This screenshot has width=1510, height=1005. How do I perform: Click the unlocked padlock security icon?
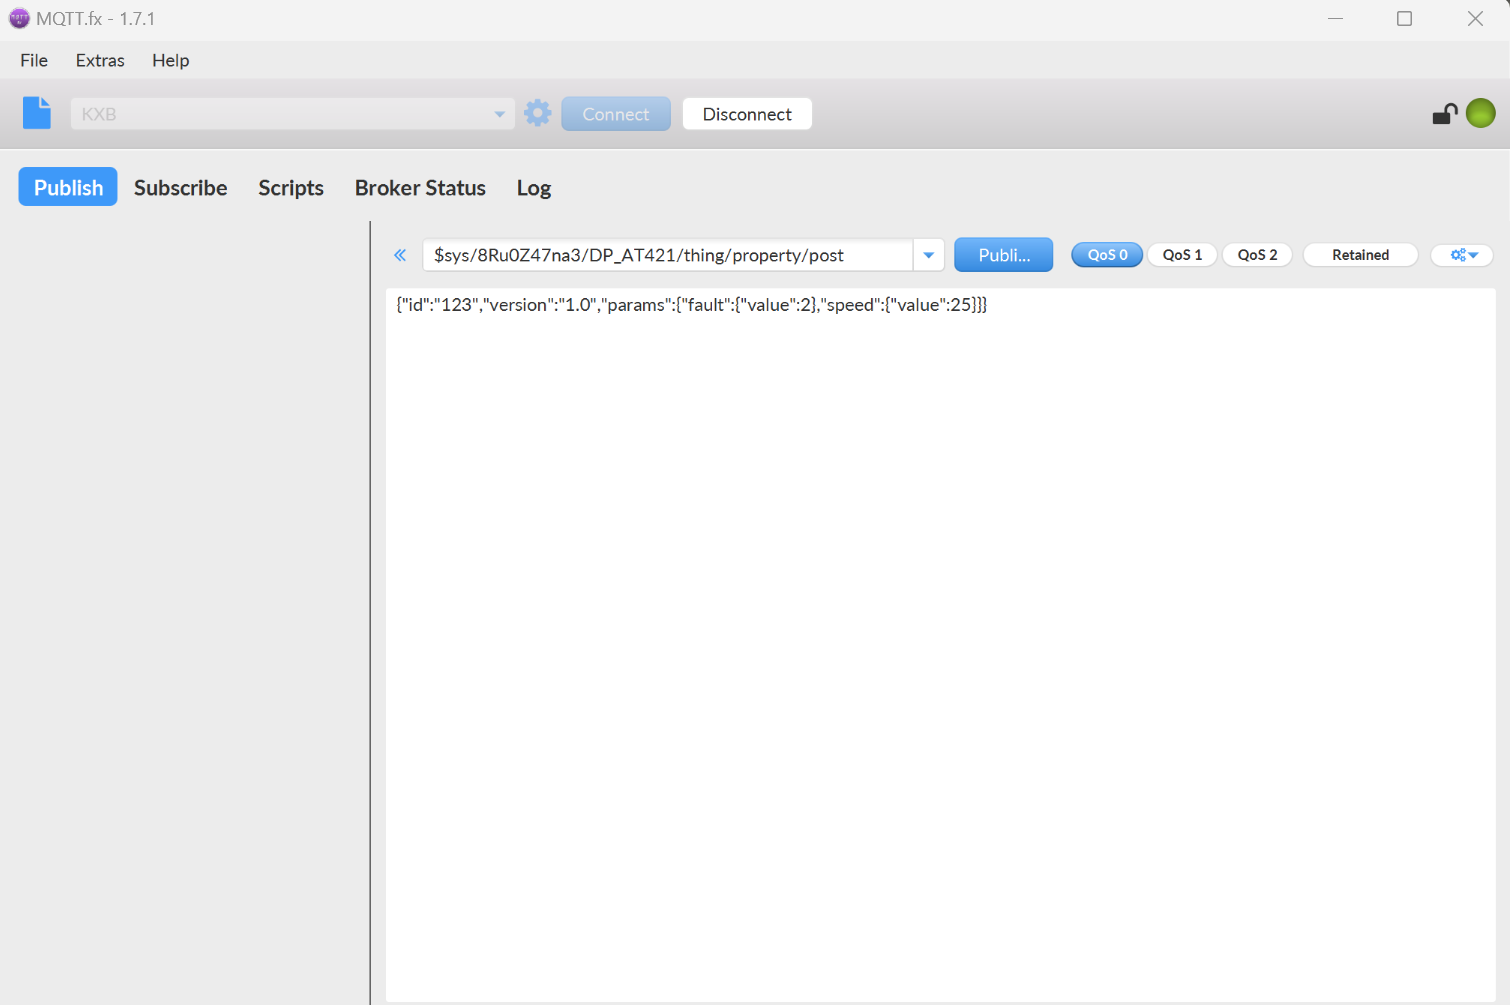tap(1445, 114)
